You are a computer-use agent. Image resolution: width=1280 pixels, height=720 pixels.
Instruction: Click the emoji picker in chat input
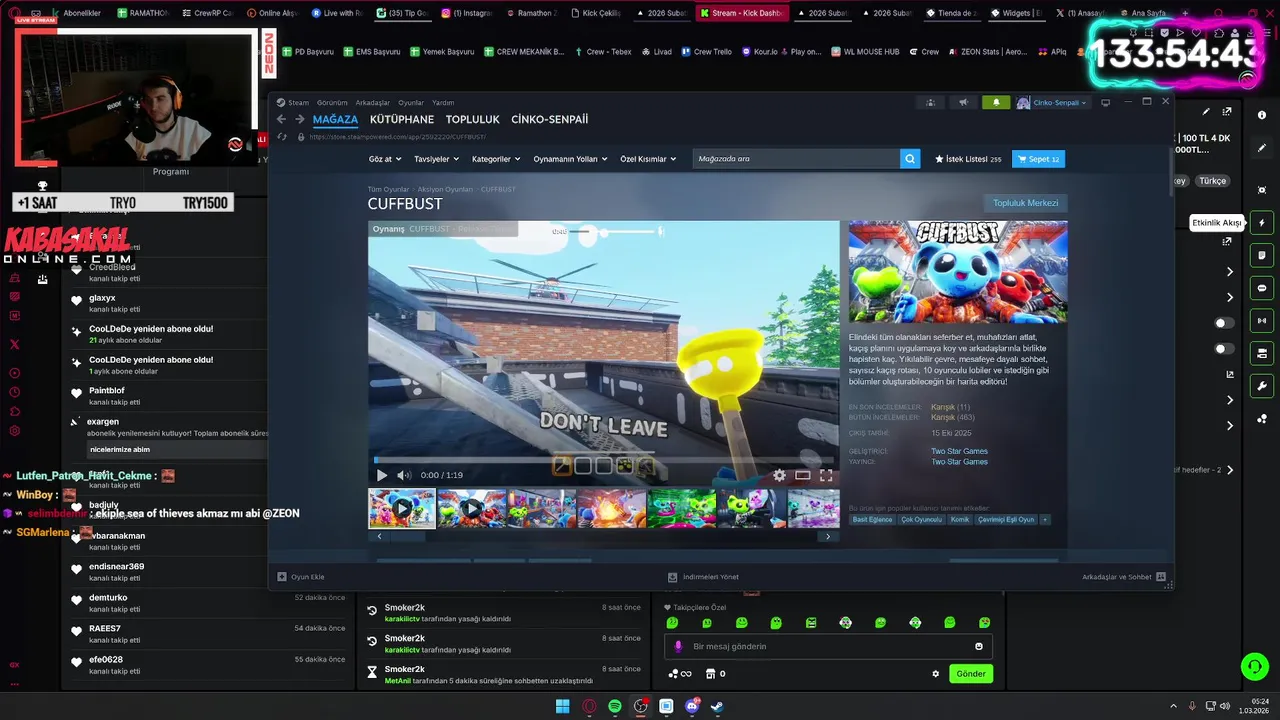(x=979, y=646)
